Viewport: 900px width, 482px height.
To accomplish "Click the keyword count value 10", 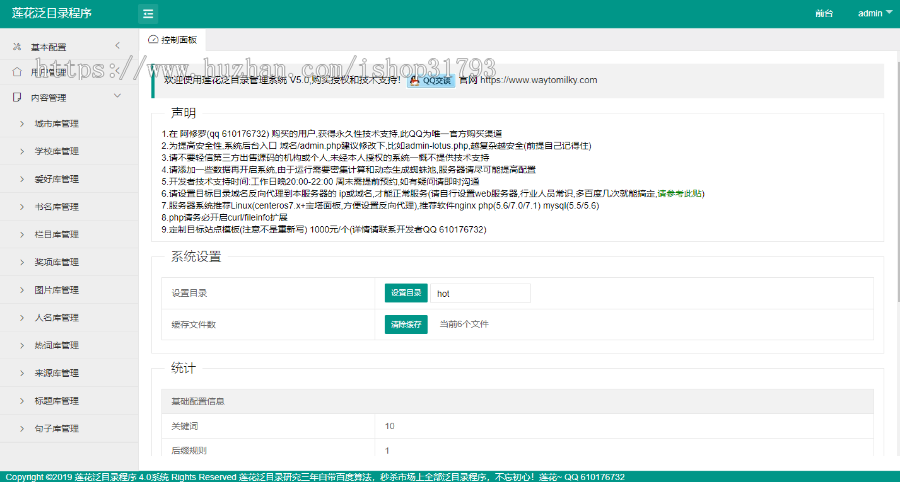I will [x=390, y=426].
